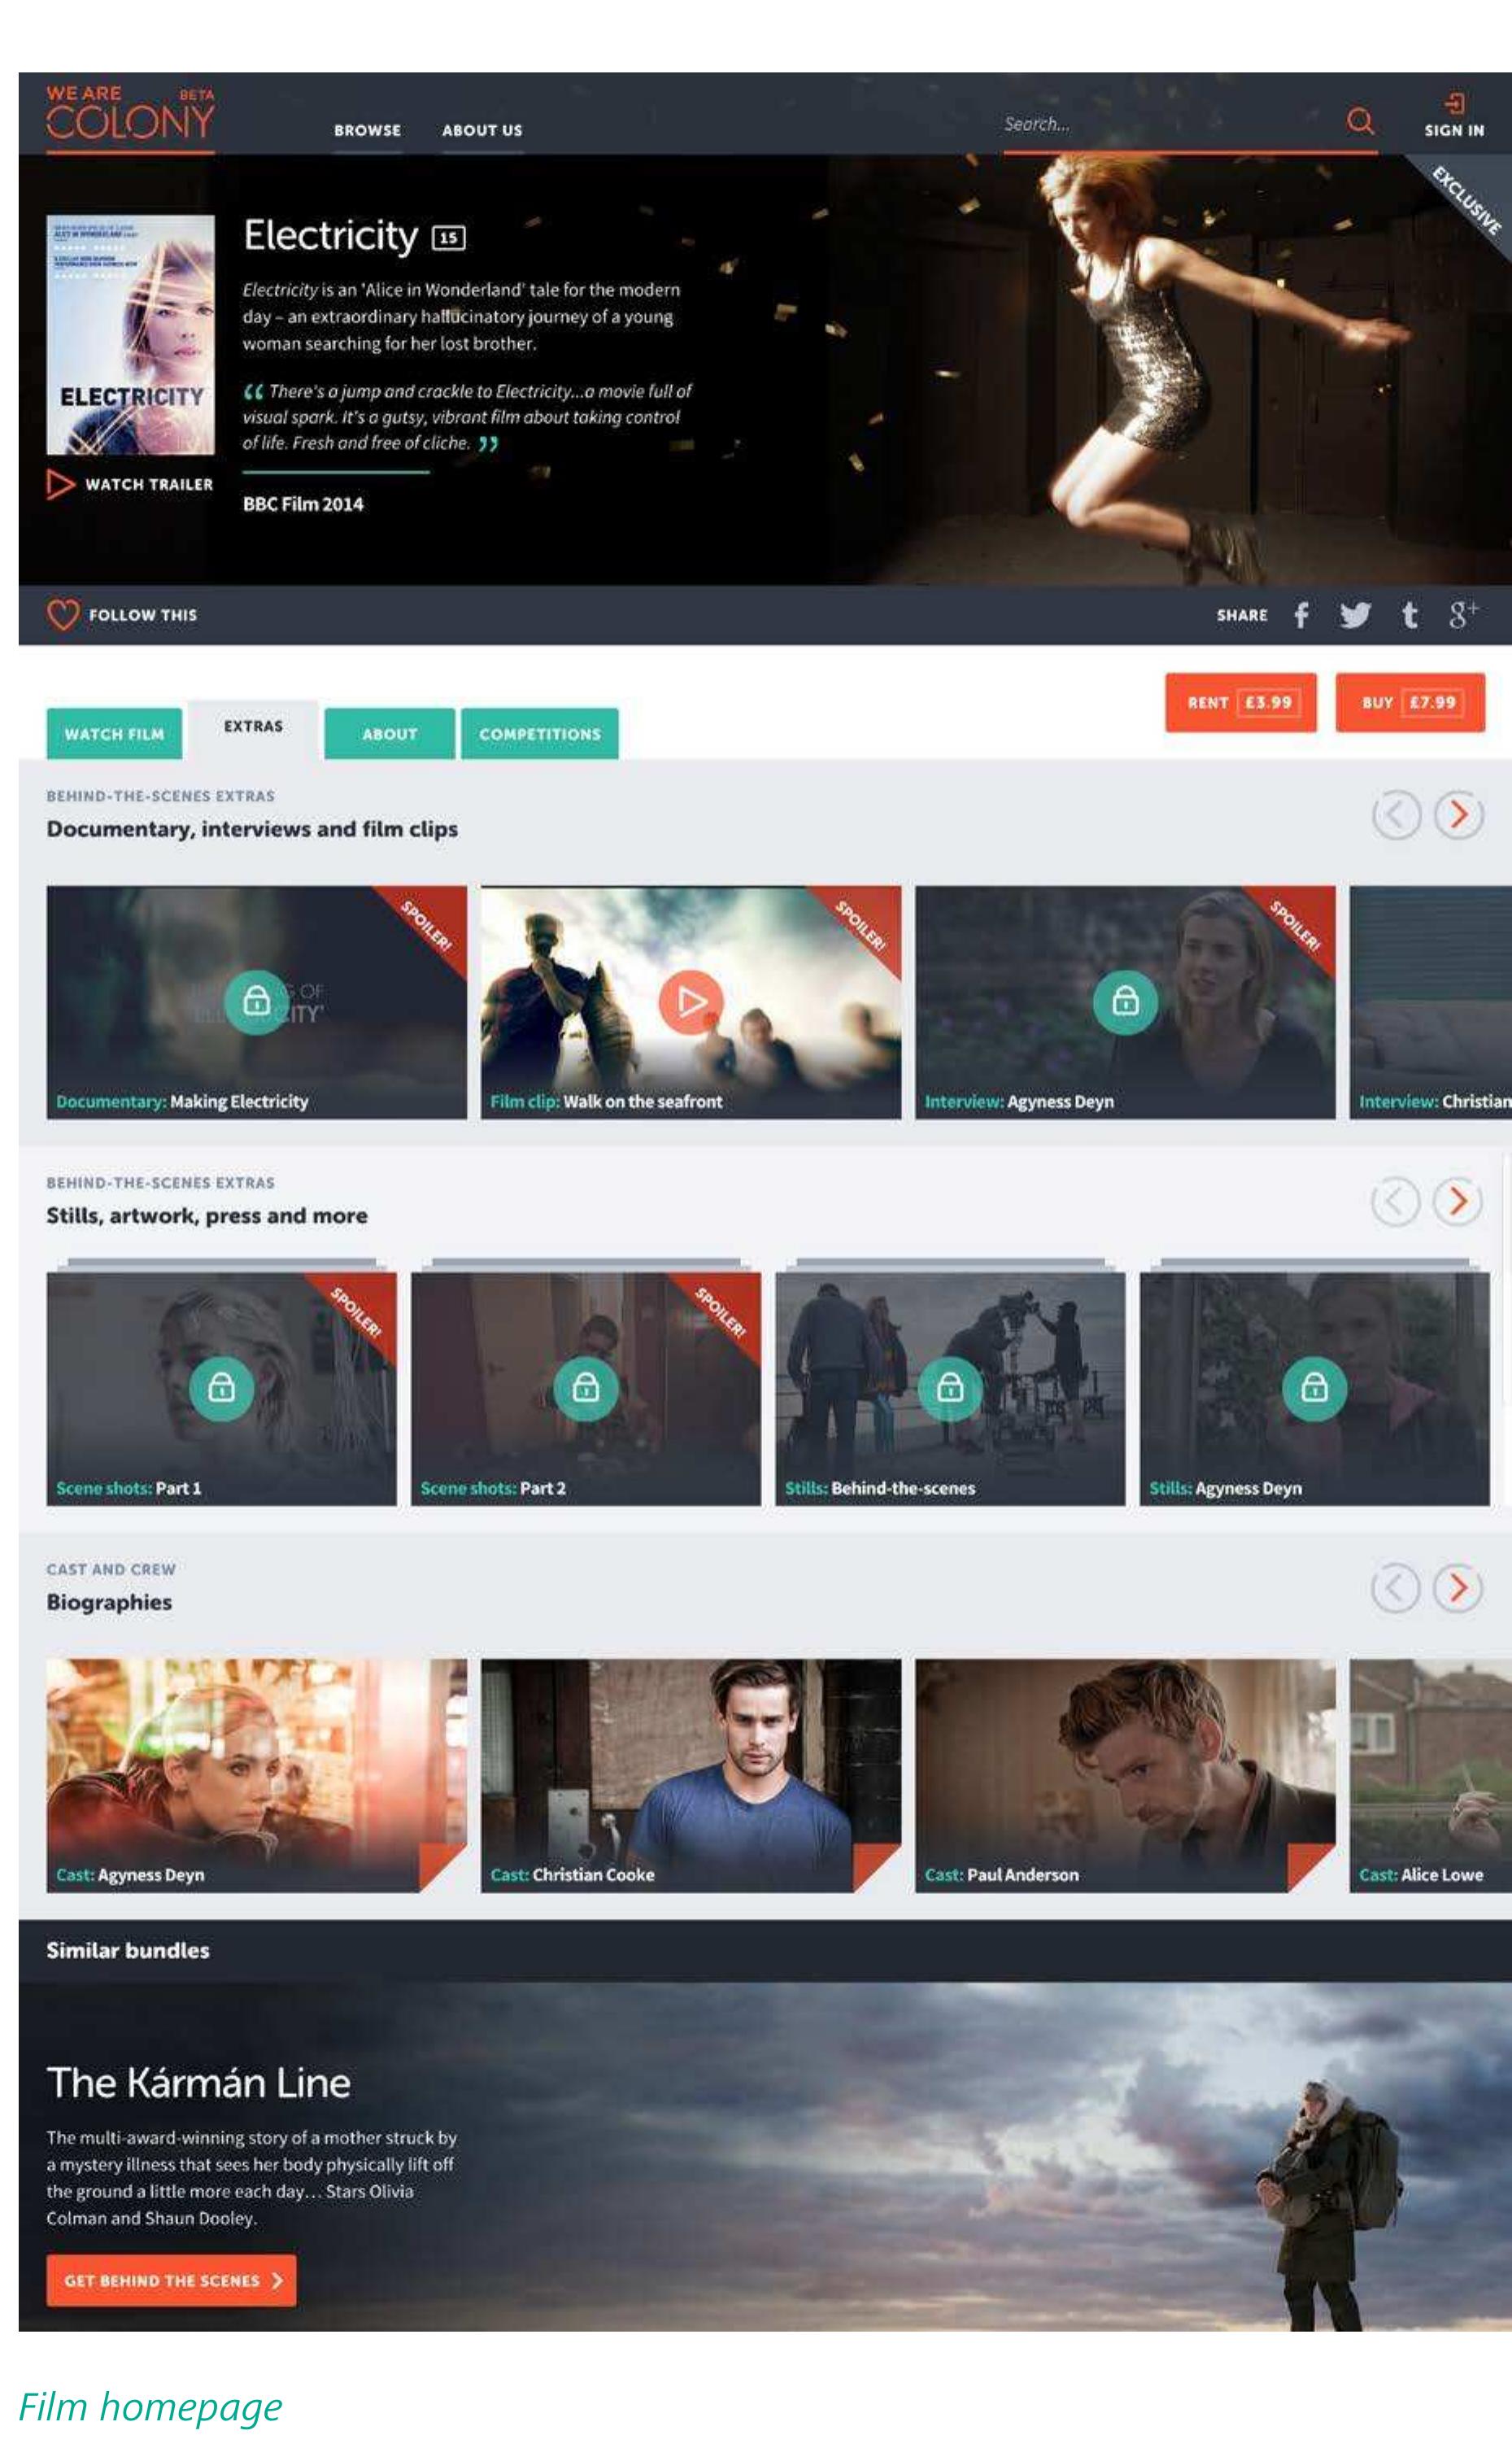Next arrow in Biographies section
1512x2461 pixels.
(x=1458, y=1587)
